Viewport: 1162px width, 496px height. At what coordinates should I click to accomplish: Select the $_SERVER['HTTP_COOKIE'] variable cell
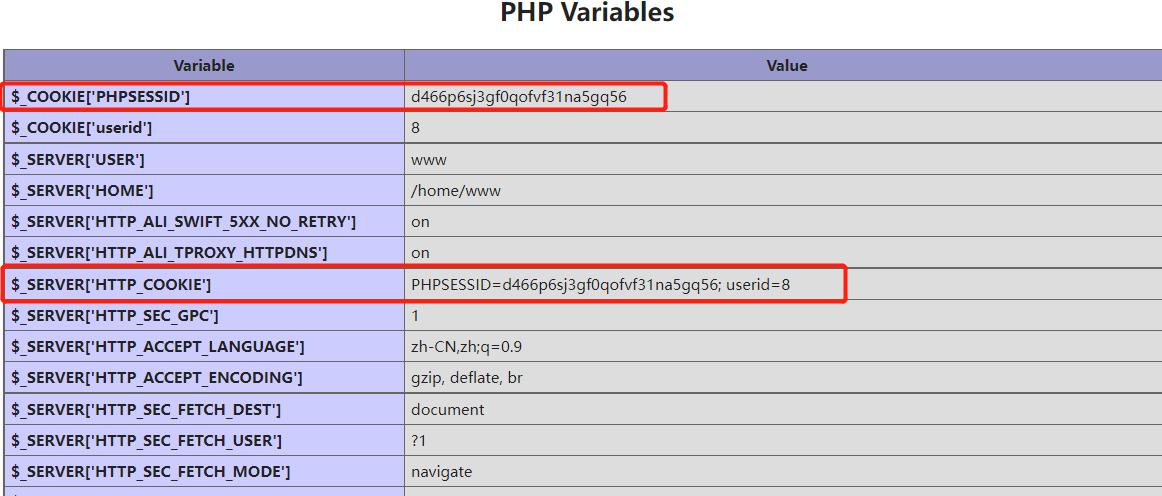(204, 284)
